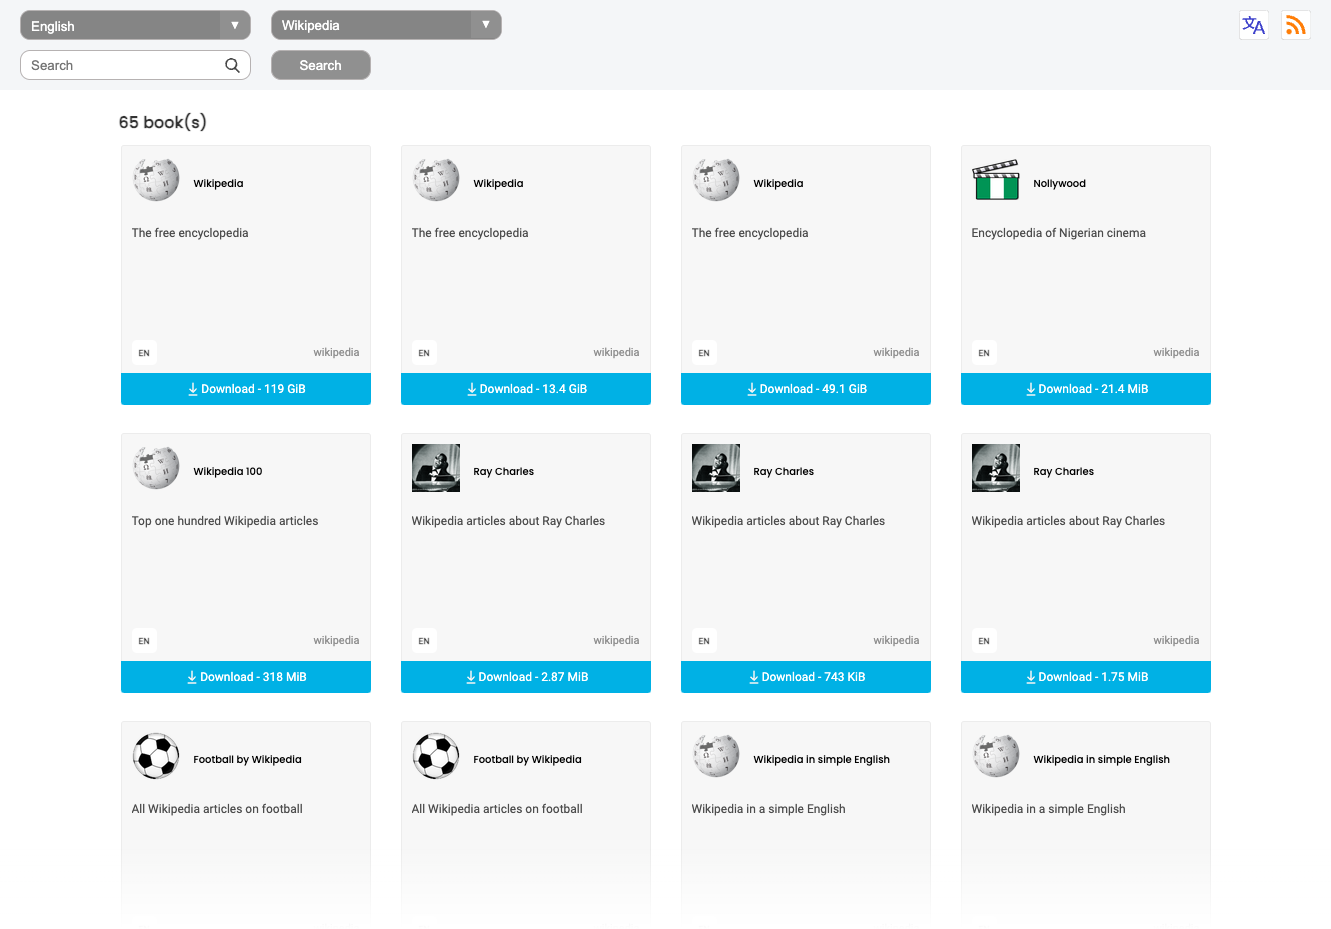Click the first Football by Wikipedia soccer ball icon
The width and height of the screenshot is (1331, 929).
point(156,756)
